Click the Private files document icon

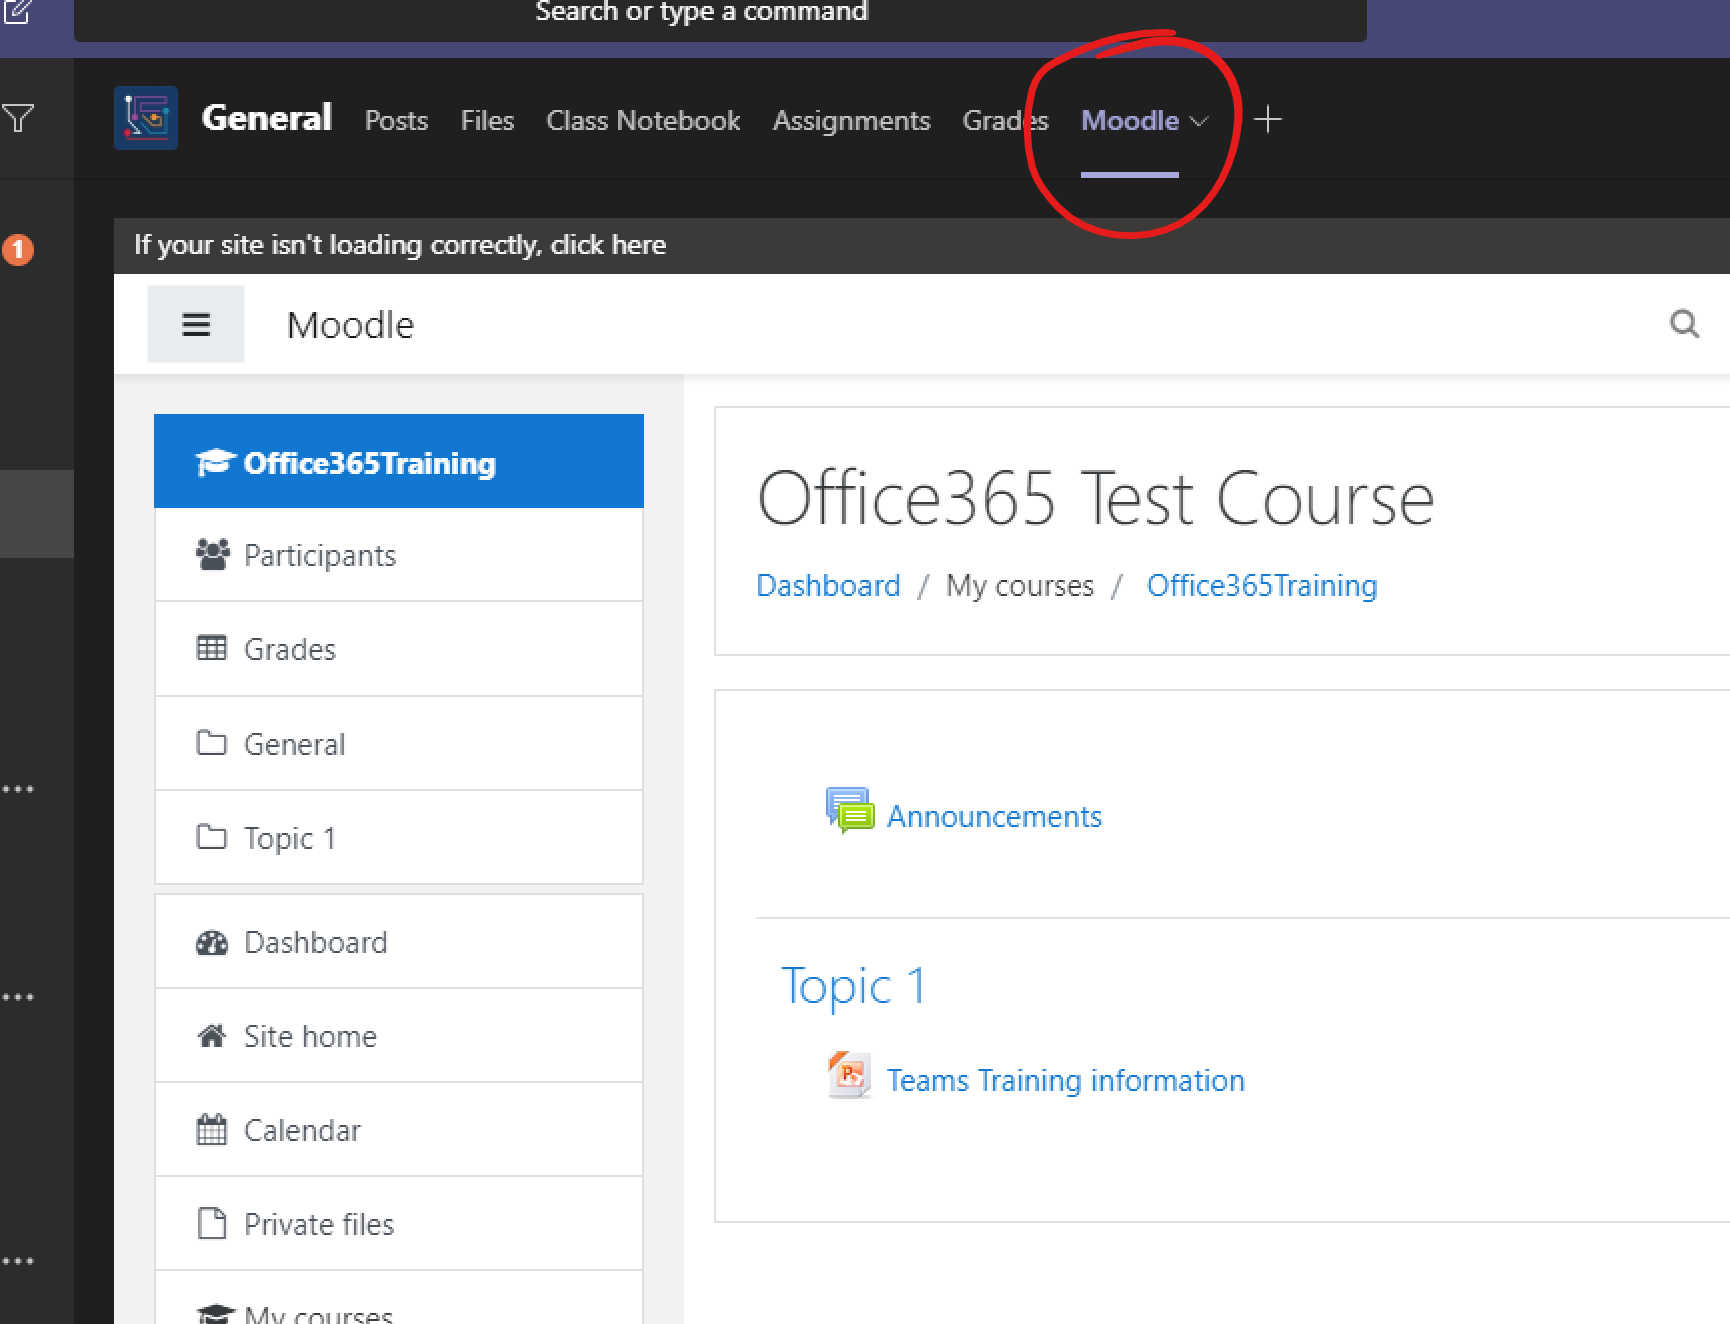tap(210, 1222)
